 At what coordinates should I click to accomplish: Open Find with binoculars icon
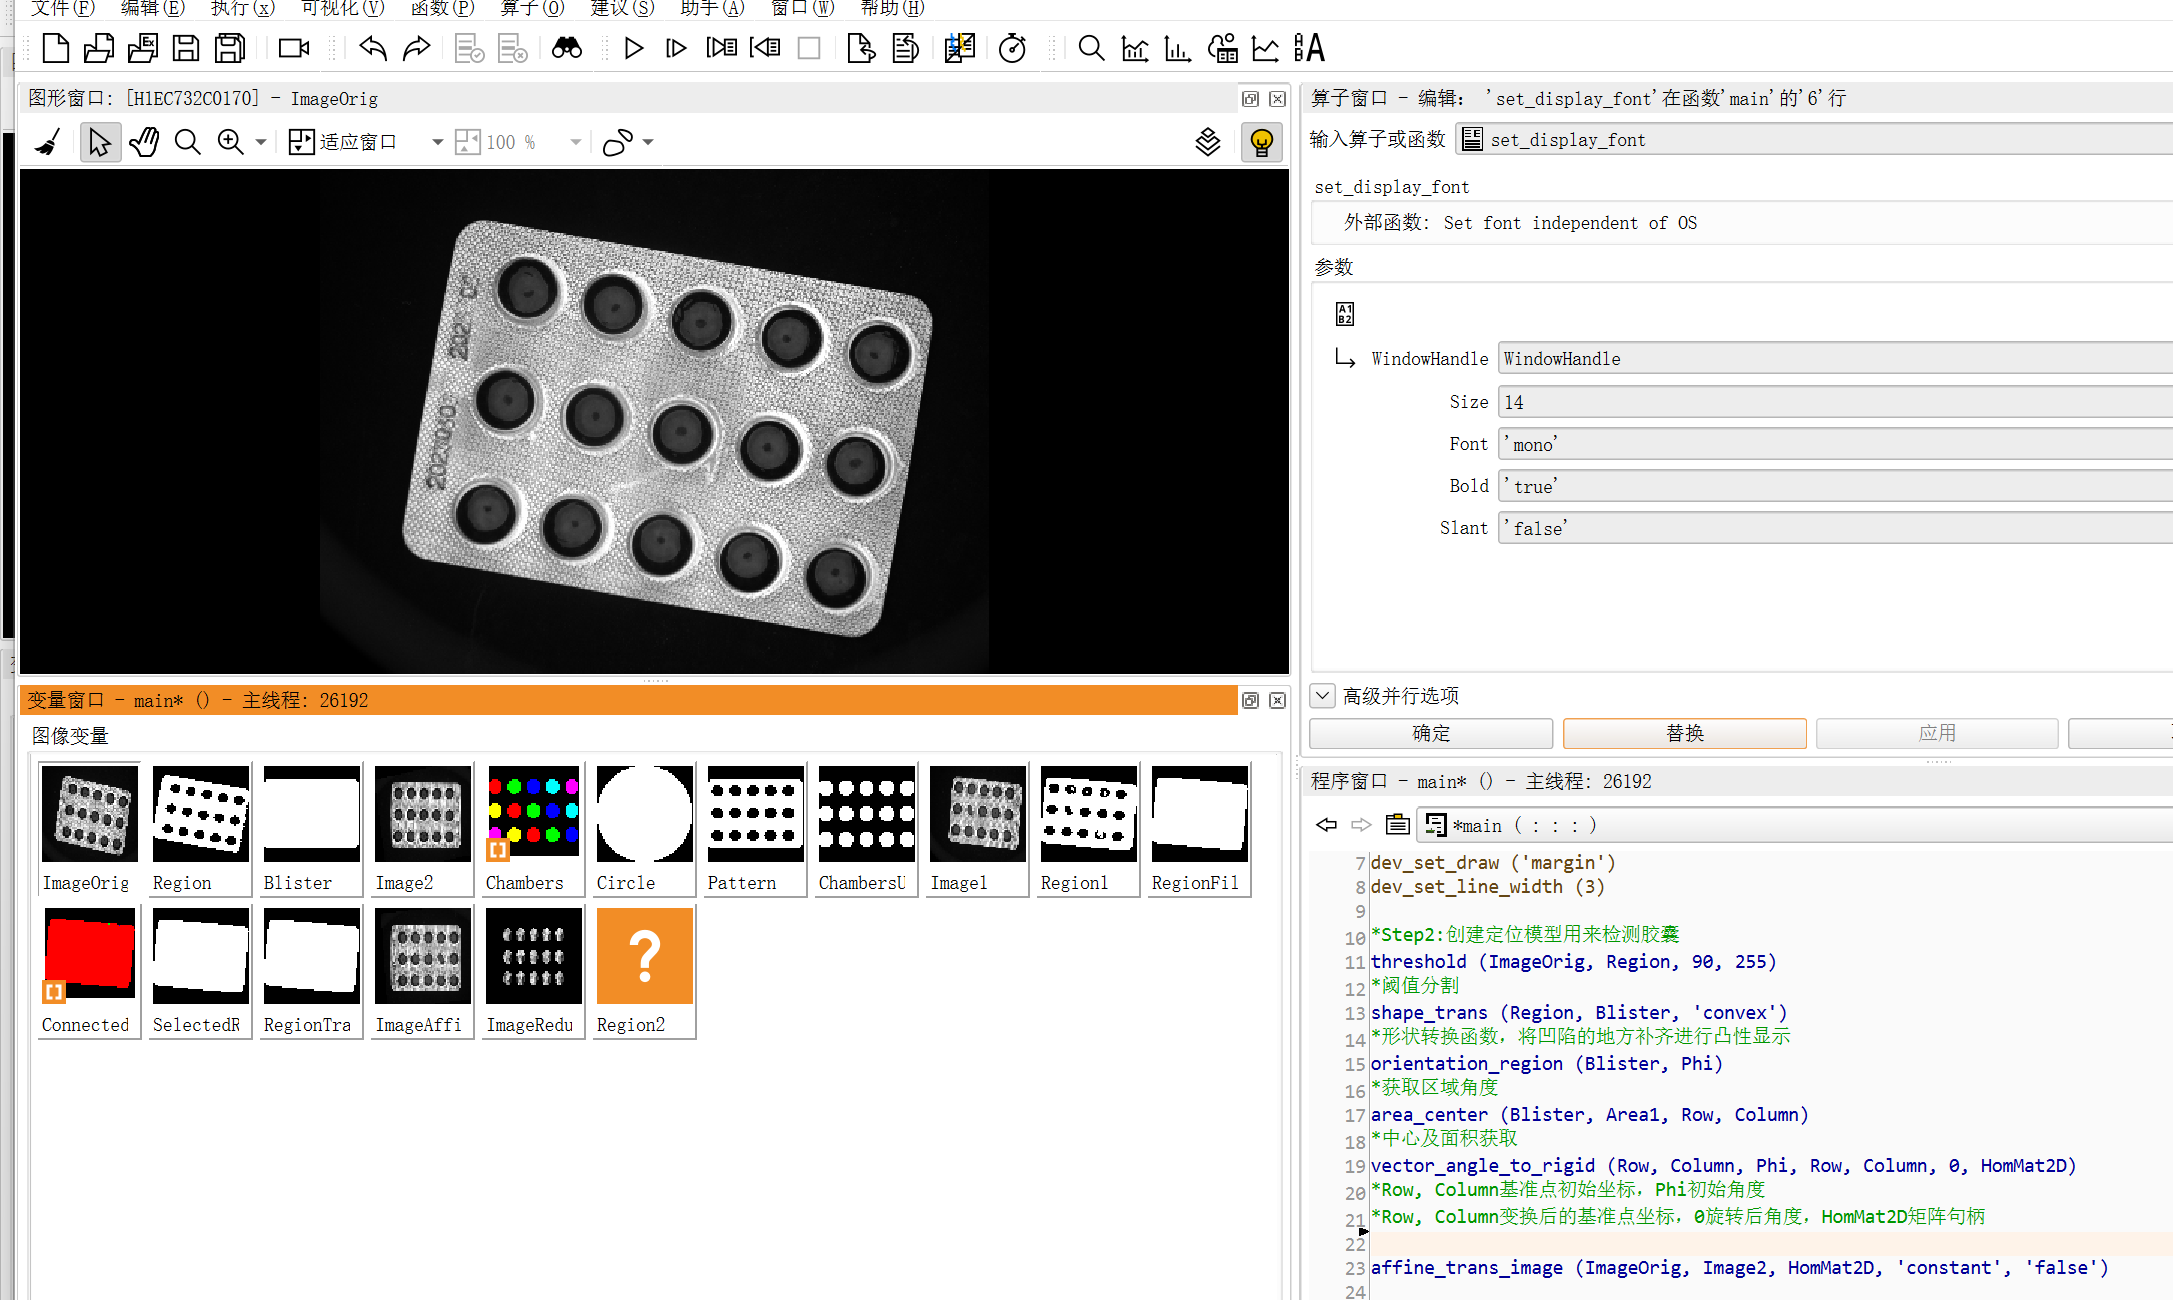point(567,48)
